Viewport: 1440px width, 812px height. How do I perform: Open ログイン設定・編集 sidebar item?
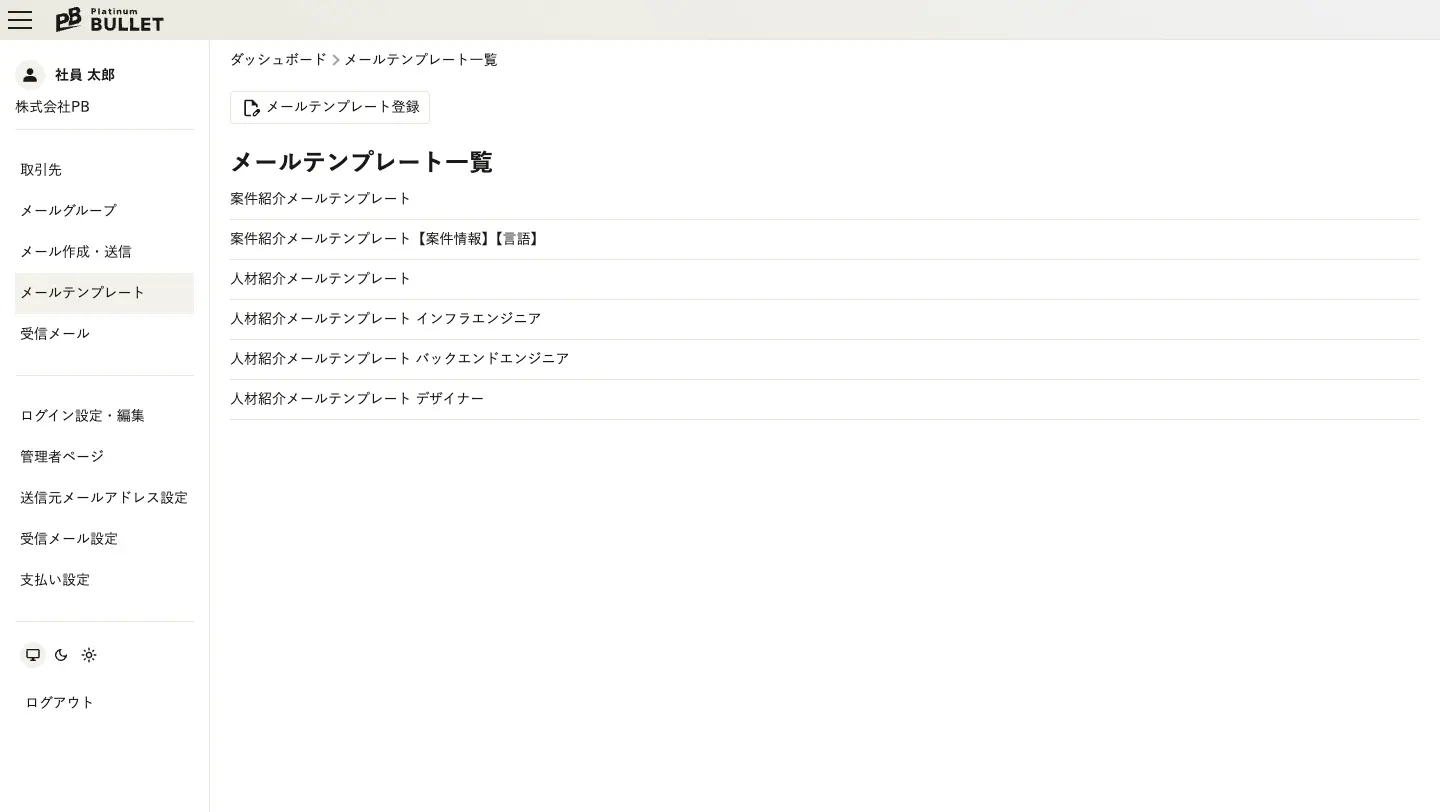(x=82, y=416)
